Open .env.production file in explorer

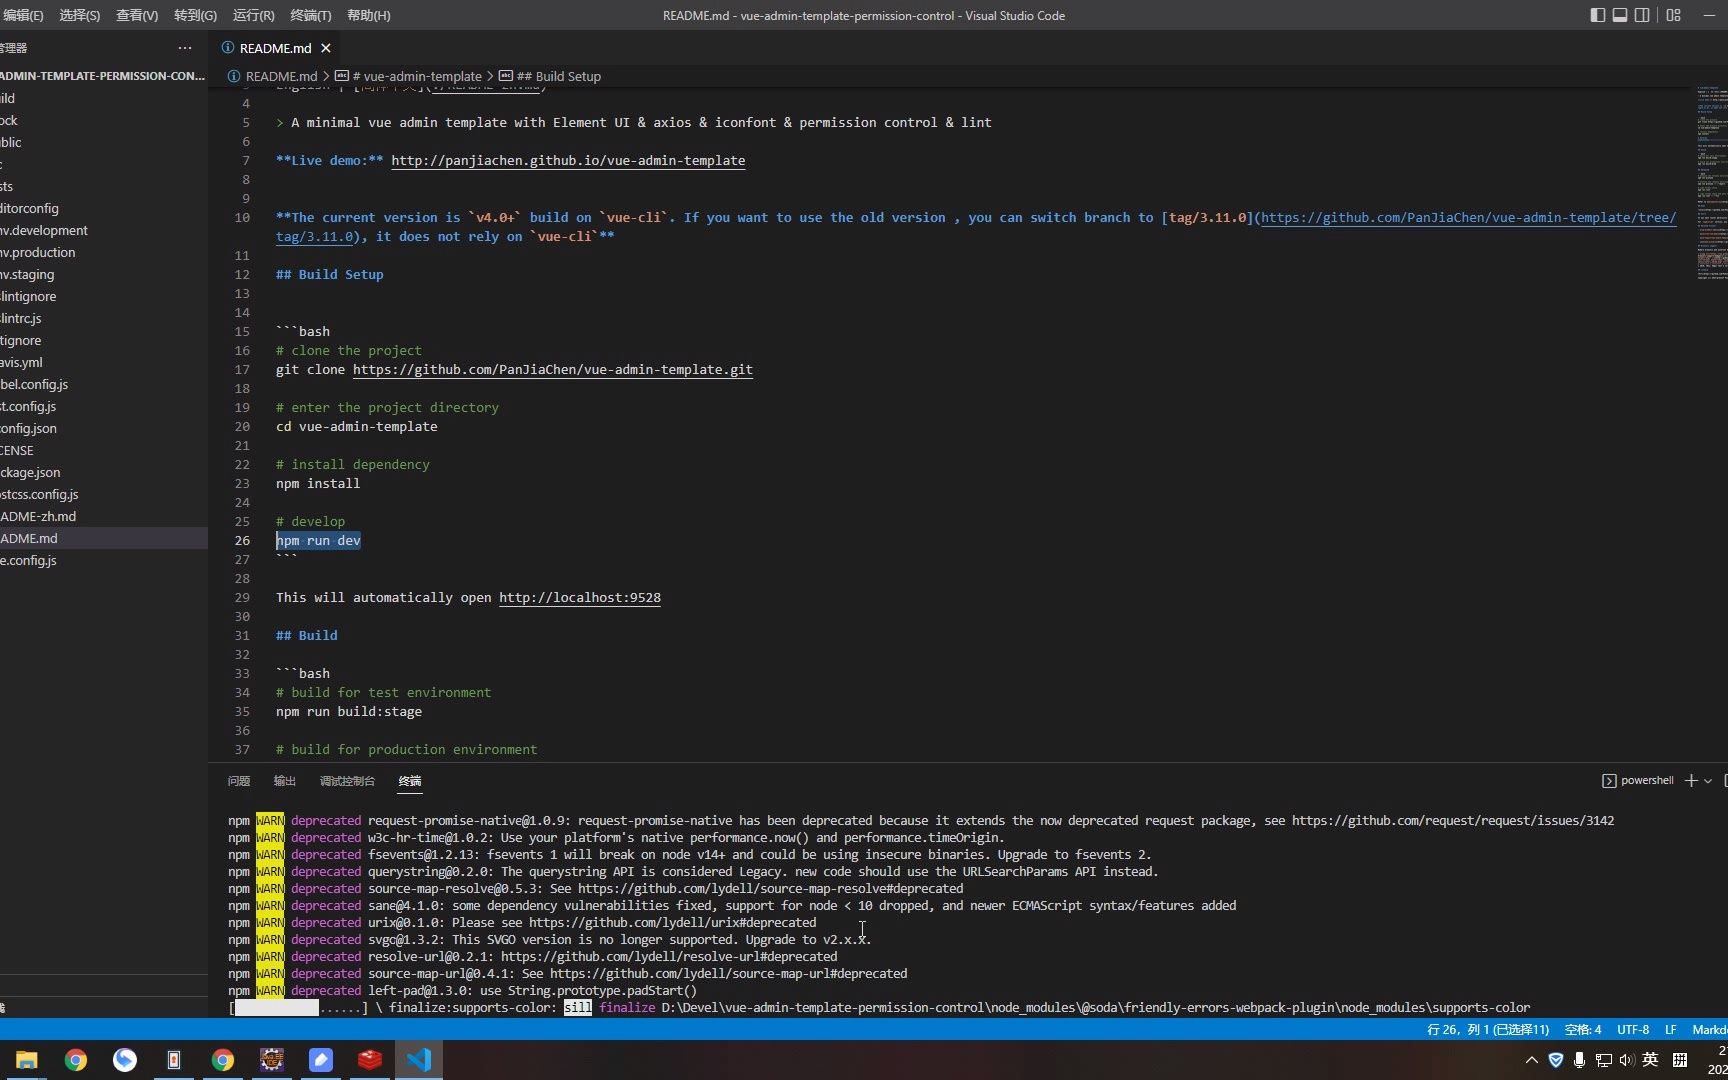104,252
